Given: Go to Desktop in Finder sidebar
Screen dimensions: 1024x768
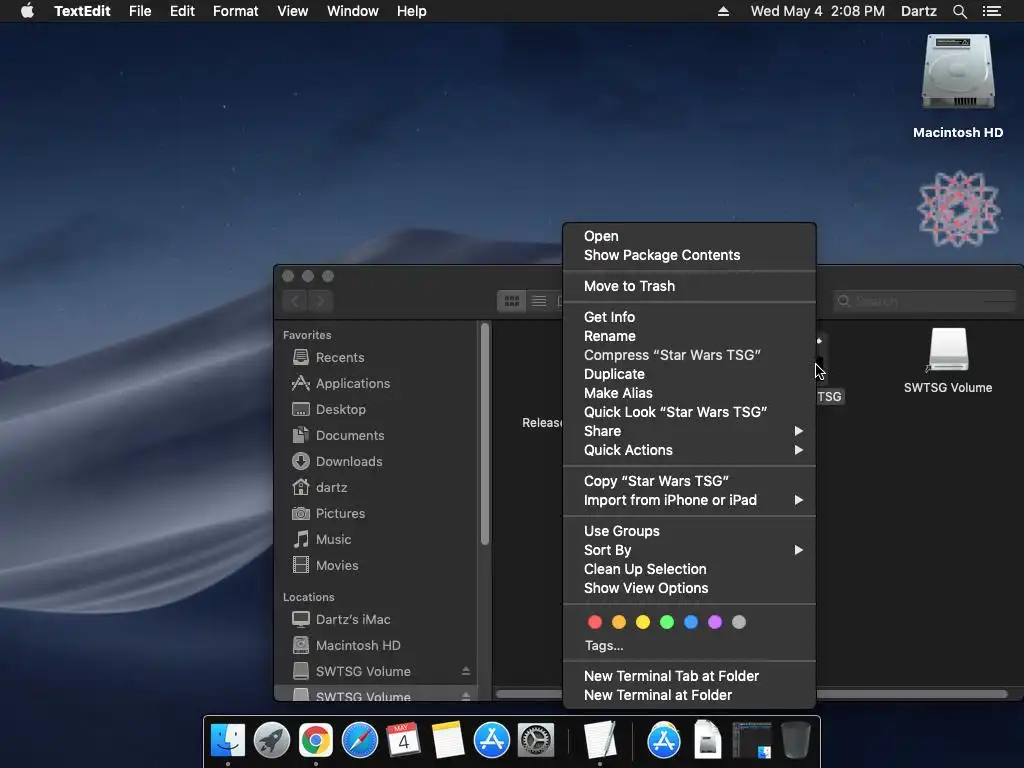Looking at the screenshot, I should (340, 409).
